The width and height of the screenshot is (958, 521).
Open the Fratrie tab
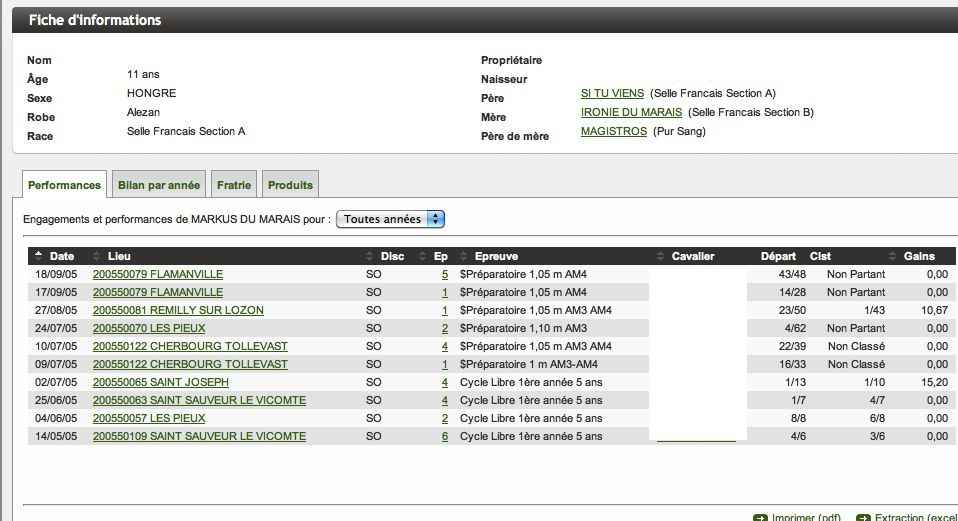coord(235,185)
